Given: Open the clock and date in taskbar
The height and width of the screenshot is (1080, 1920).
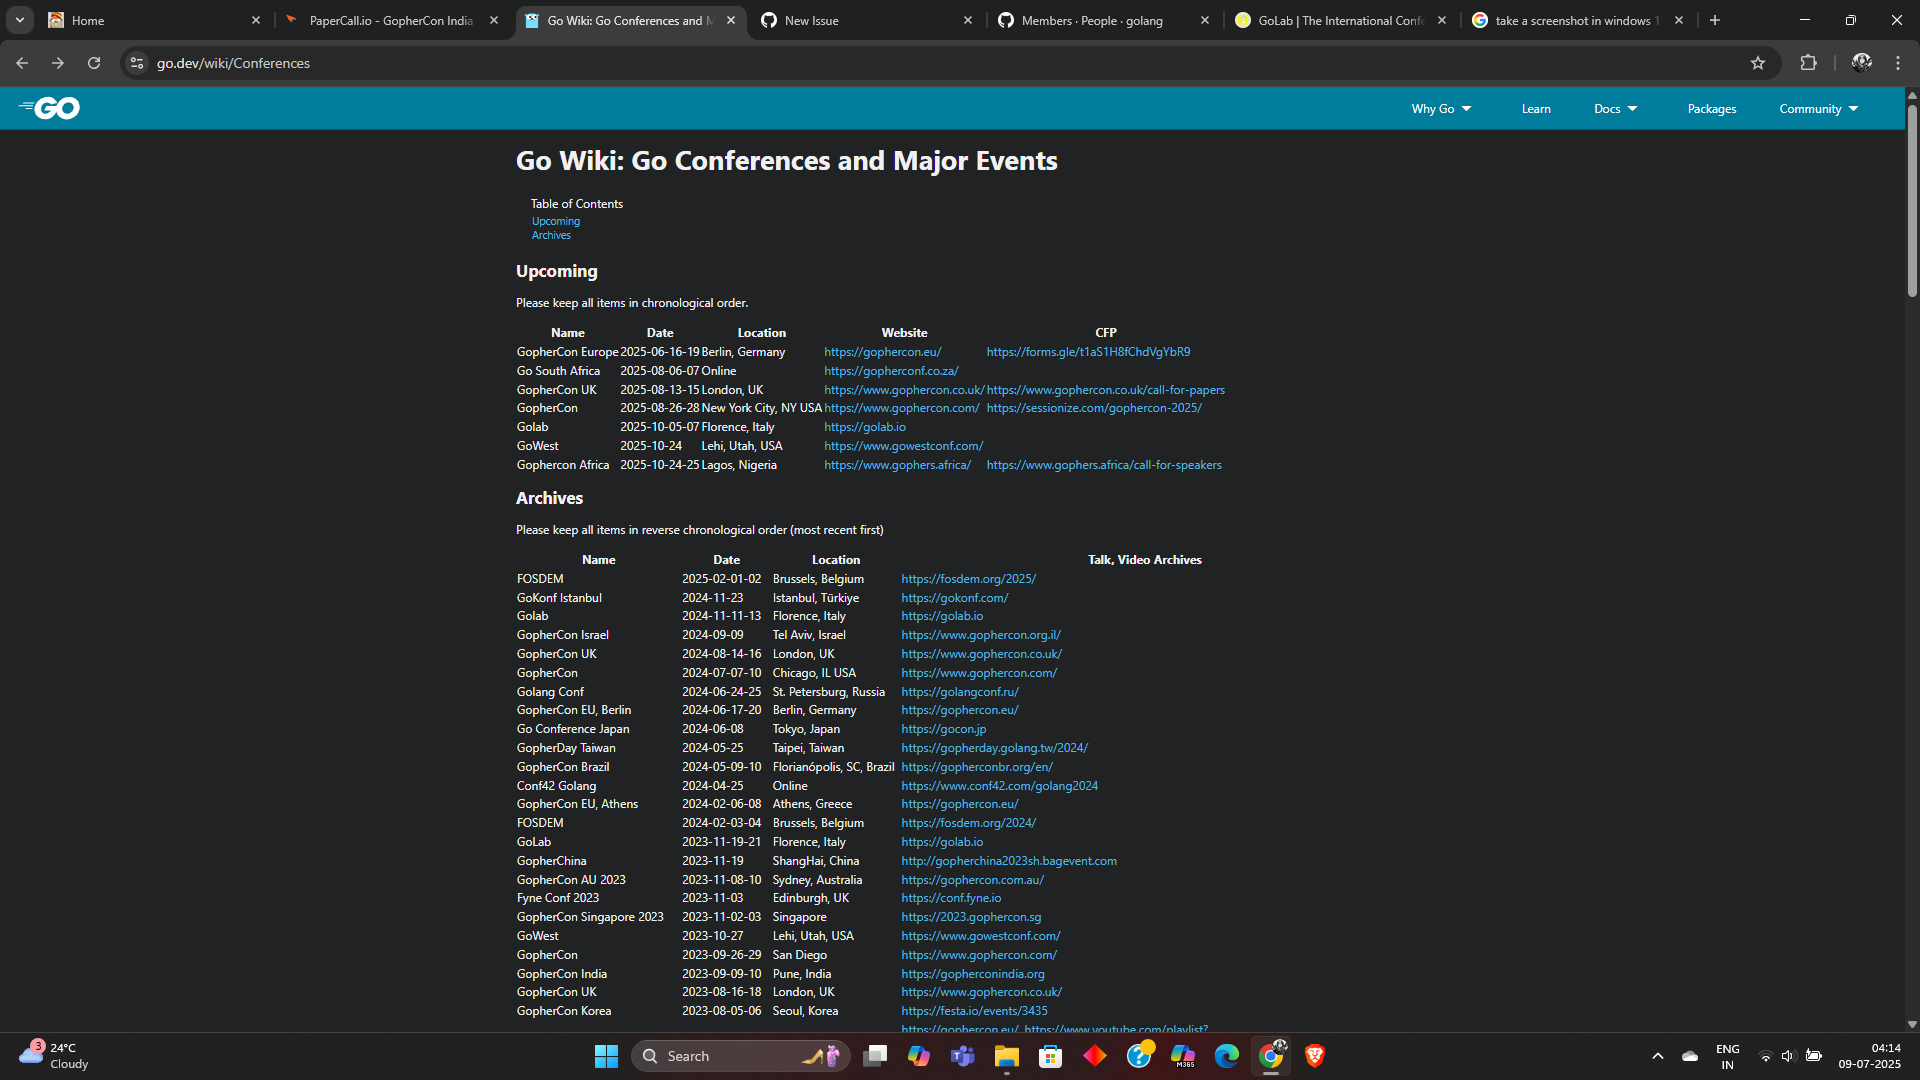Looking at the screenshot, I should (x=1869, y=1056).
